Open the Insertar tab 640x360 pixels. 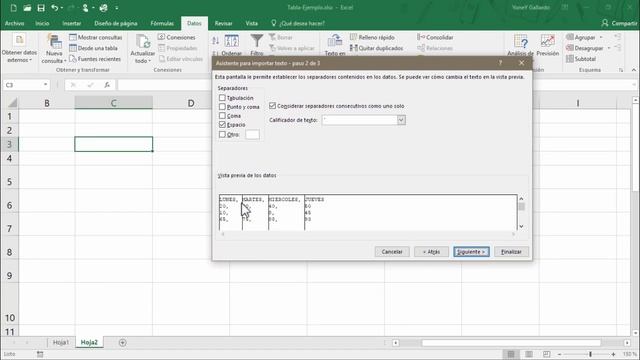(x=71, y=23)
